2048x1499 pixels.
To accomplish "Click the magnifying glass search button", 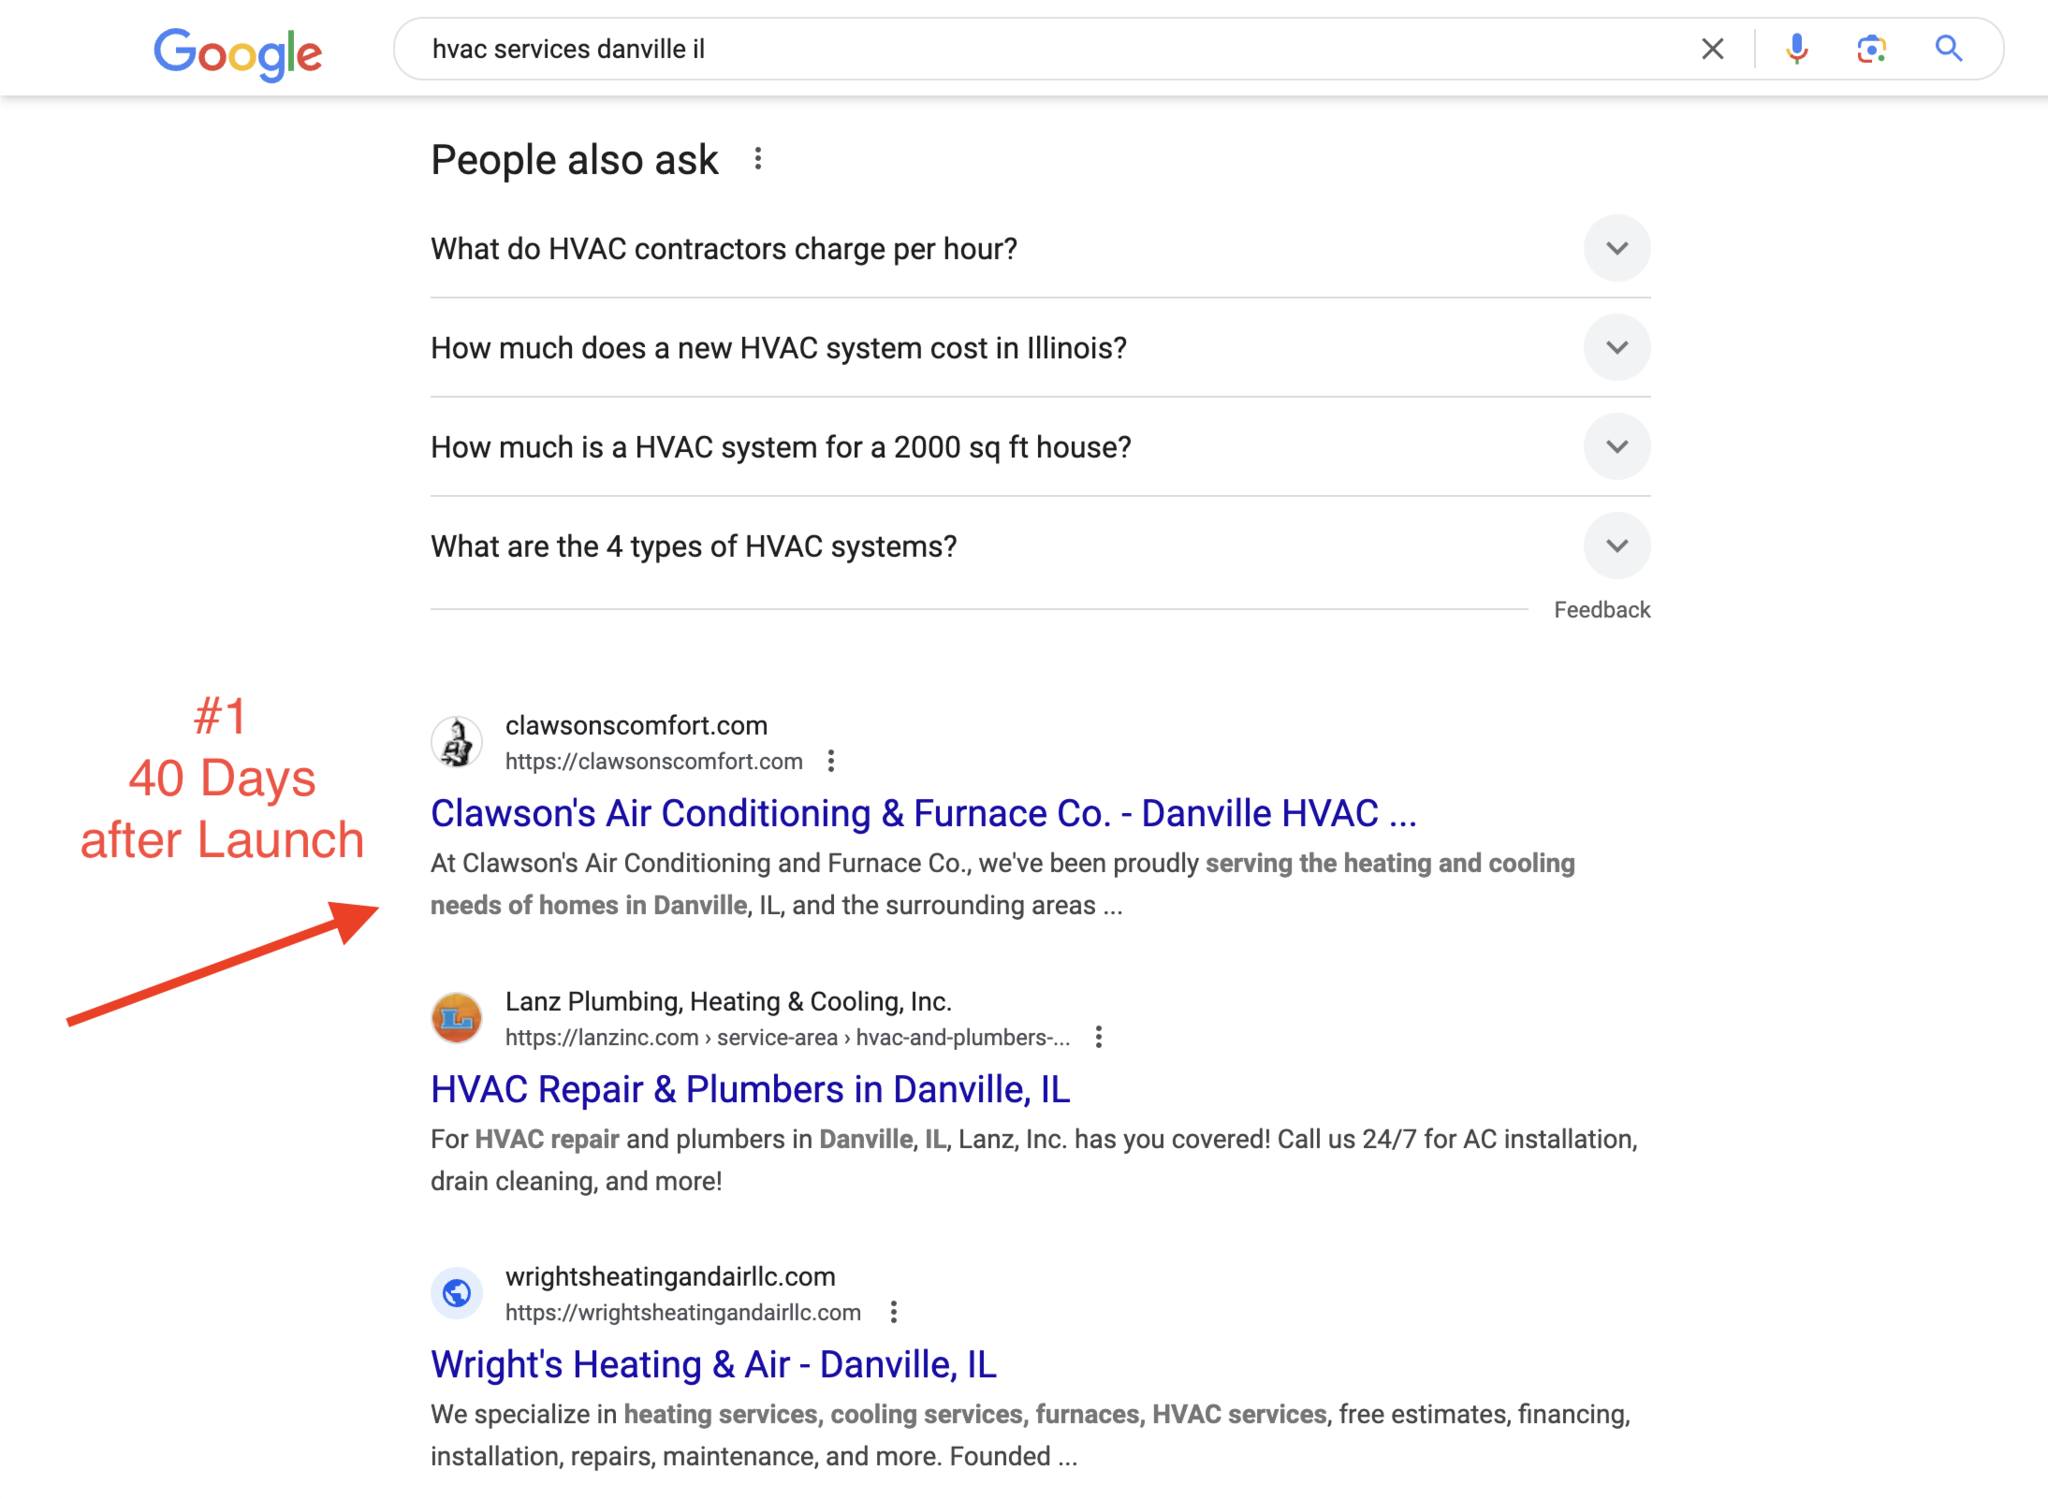I will [1948, 48].
